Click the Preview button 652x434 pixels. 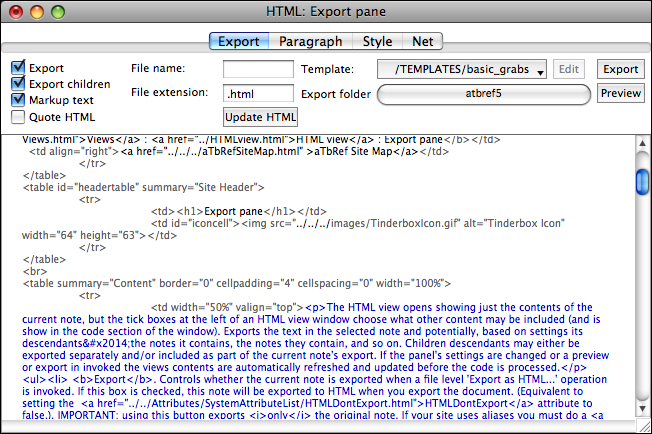(x=620, y=94)
